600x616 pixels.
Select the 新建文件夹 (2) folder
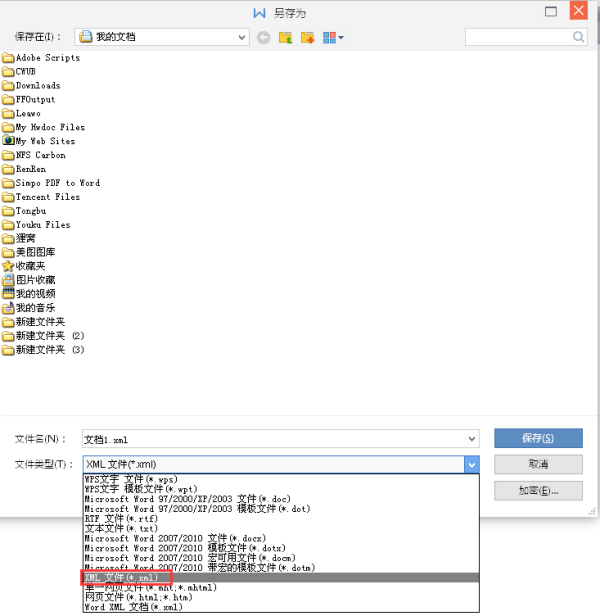43,336
